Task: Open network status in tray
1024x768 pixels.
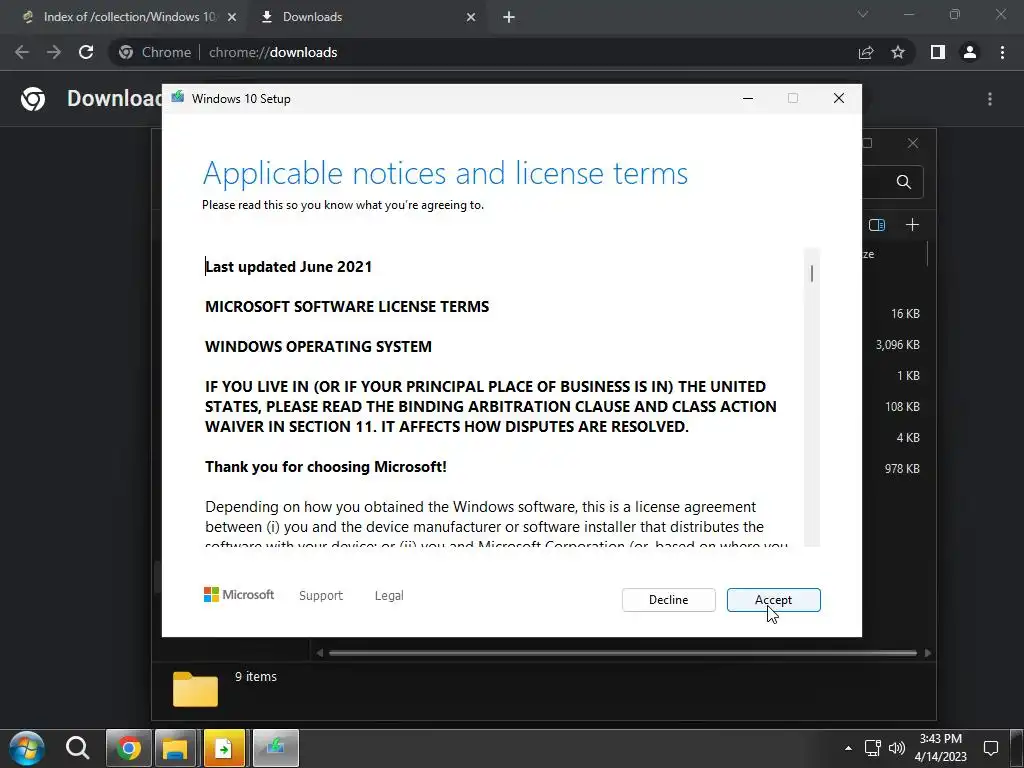Action: 872,748
